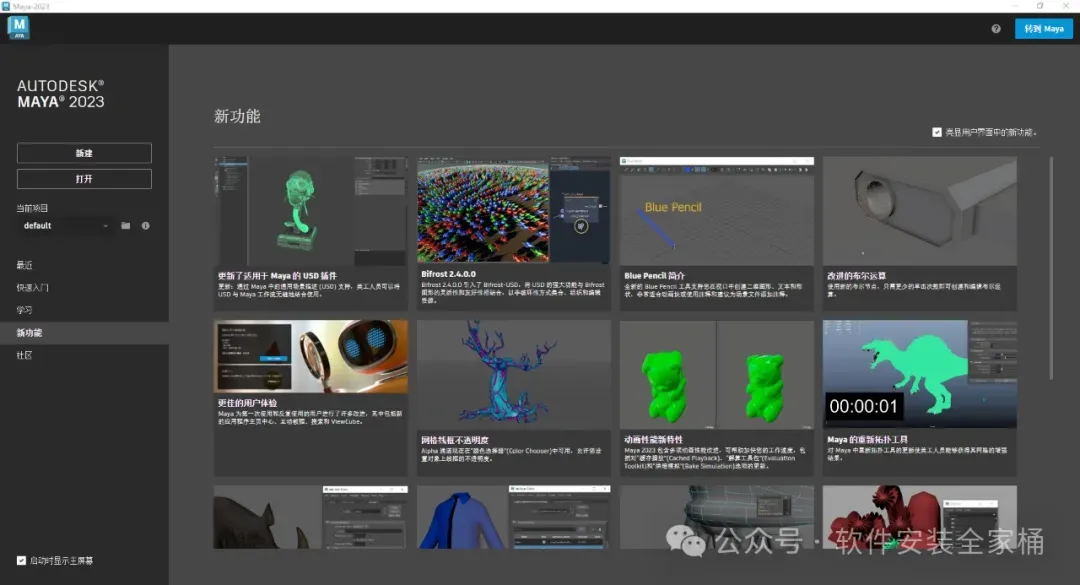
Task: Click the Bifrost 2.4.0.0 title text
Action: [448, 274]
